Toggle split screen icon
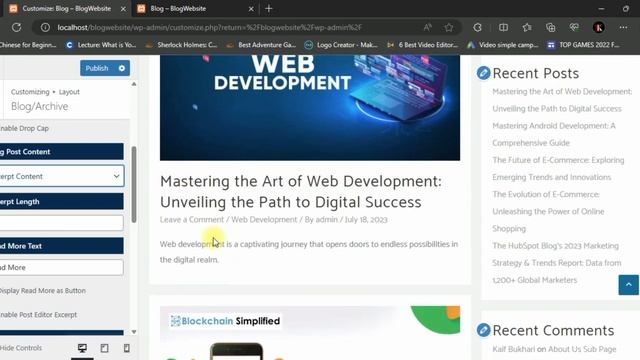The image size is (640, 360). point(503,27)
